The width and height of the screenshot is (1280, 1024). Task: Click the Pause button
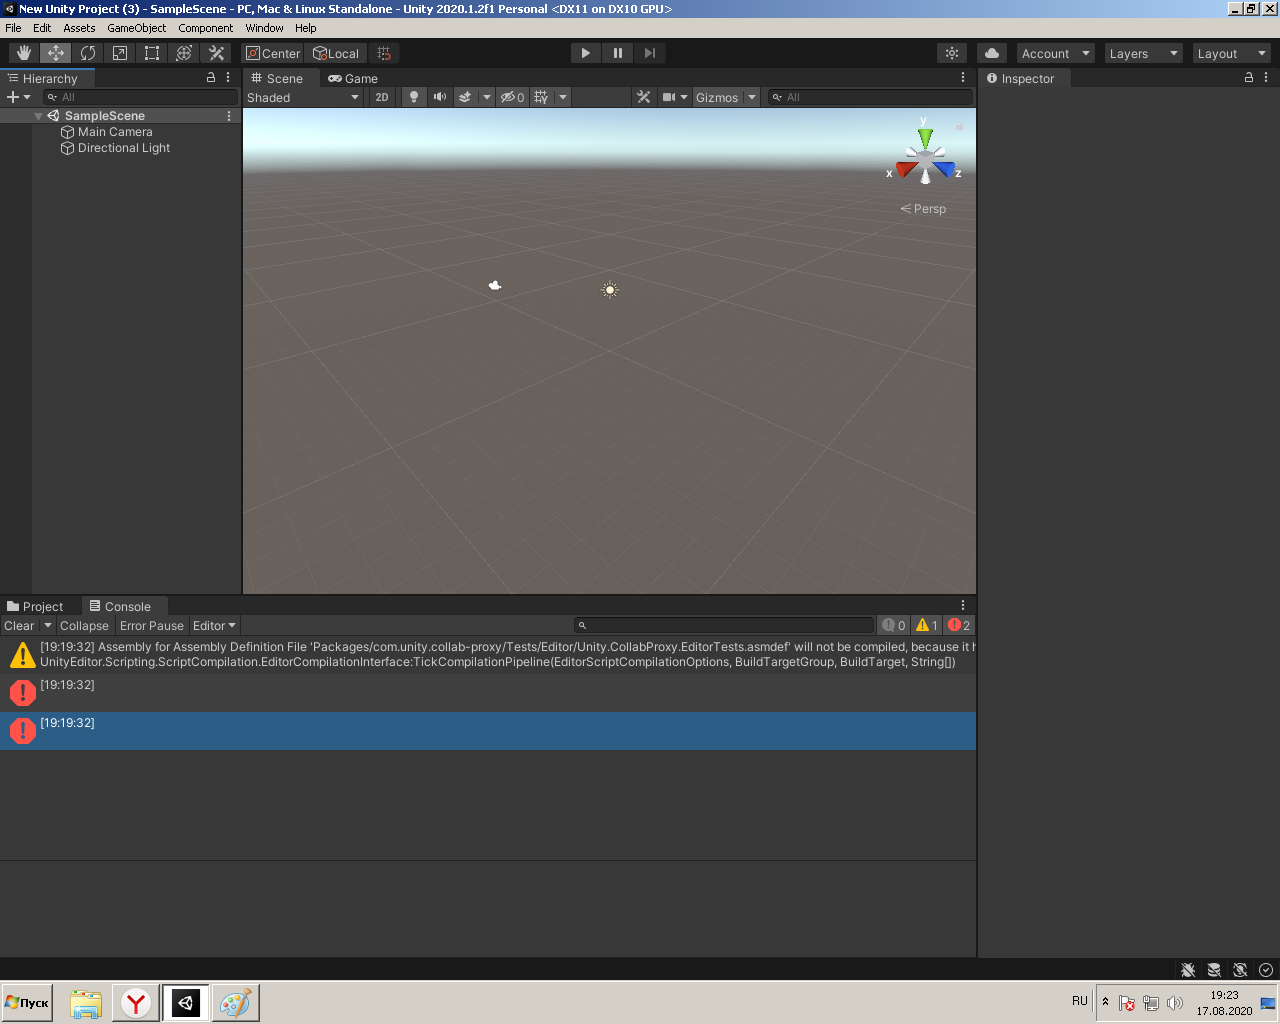pos(618,53)
